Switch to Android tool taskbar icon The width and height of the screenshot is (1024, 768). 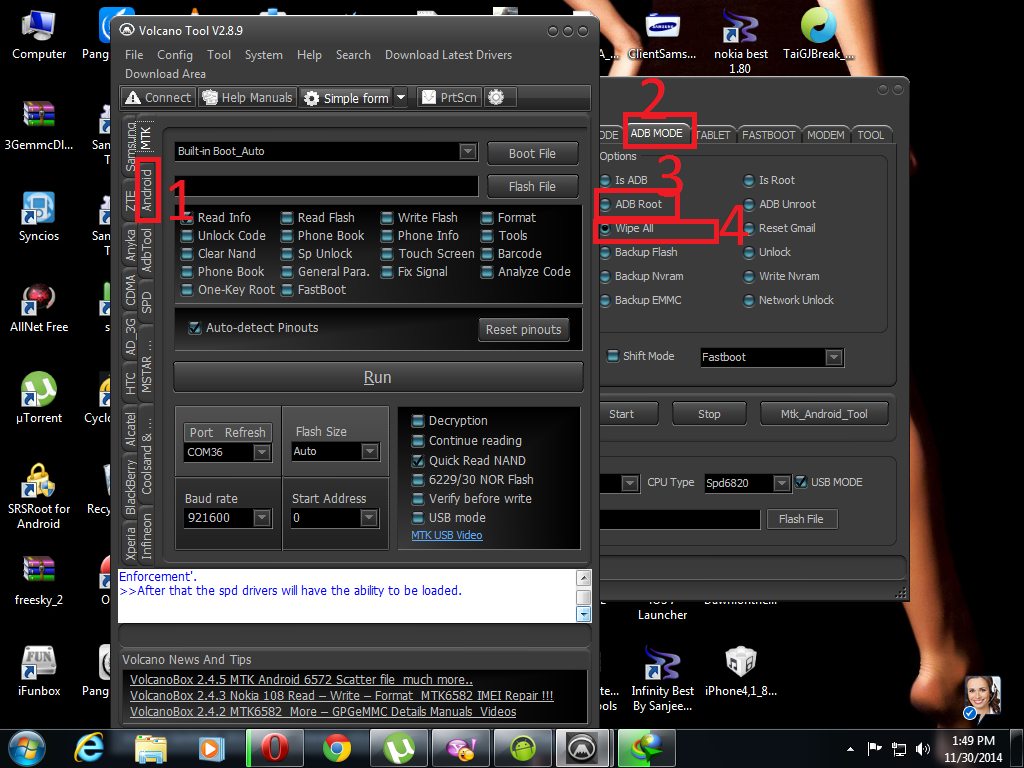tap(522, 748)
